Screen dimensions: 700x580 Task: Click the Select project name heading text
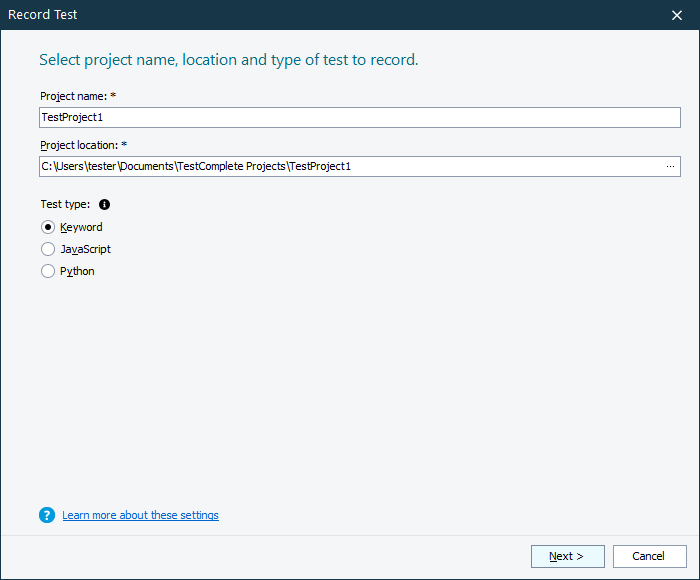tap(228, 60)
